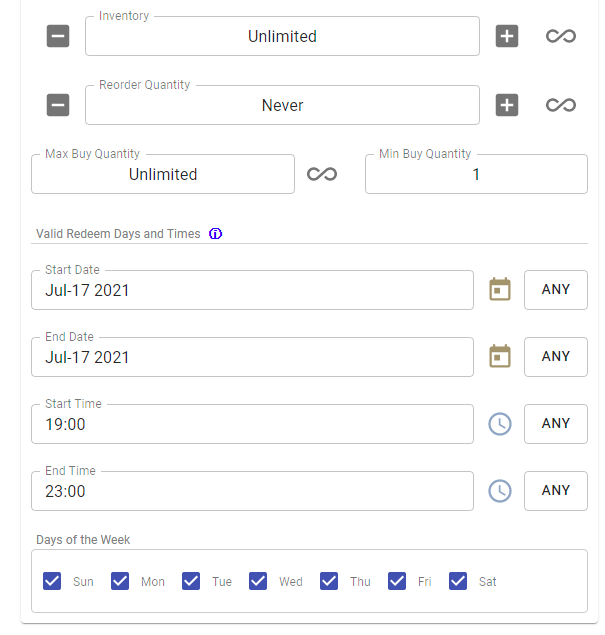Image resolution: width=605 pixels, height=635 pixels.
Task: Click plus button for Reorder Quantity
Action: tap(507, 105)
